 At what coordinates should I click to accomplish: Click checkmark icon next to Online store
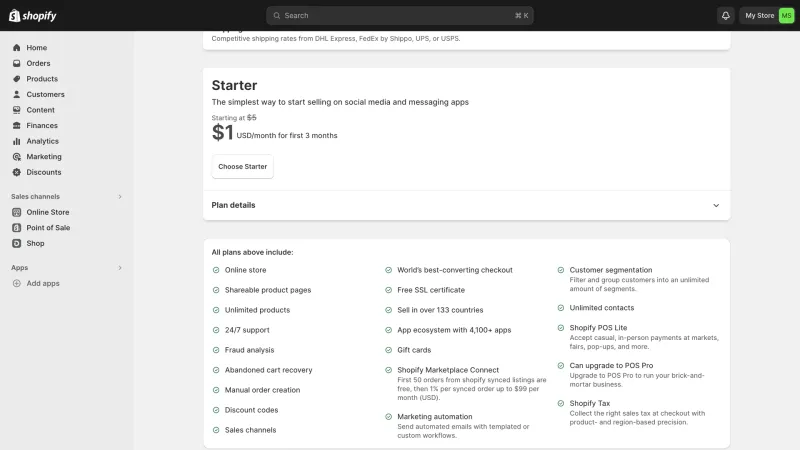(216, 270)
